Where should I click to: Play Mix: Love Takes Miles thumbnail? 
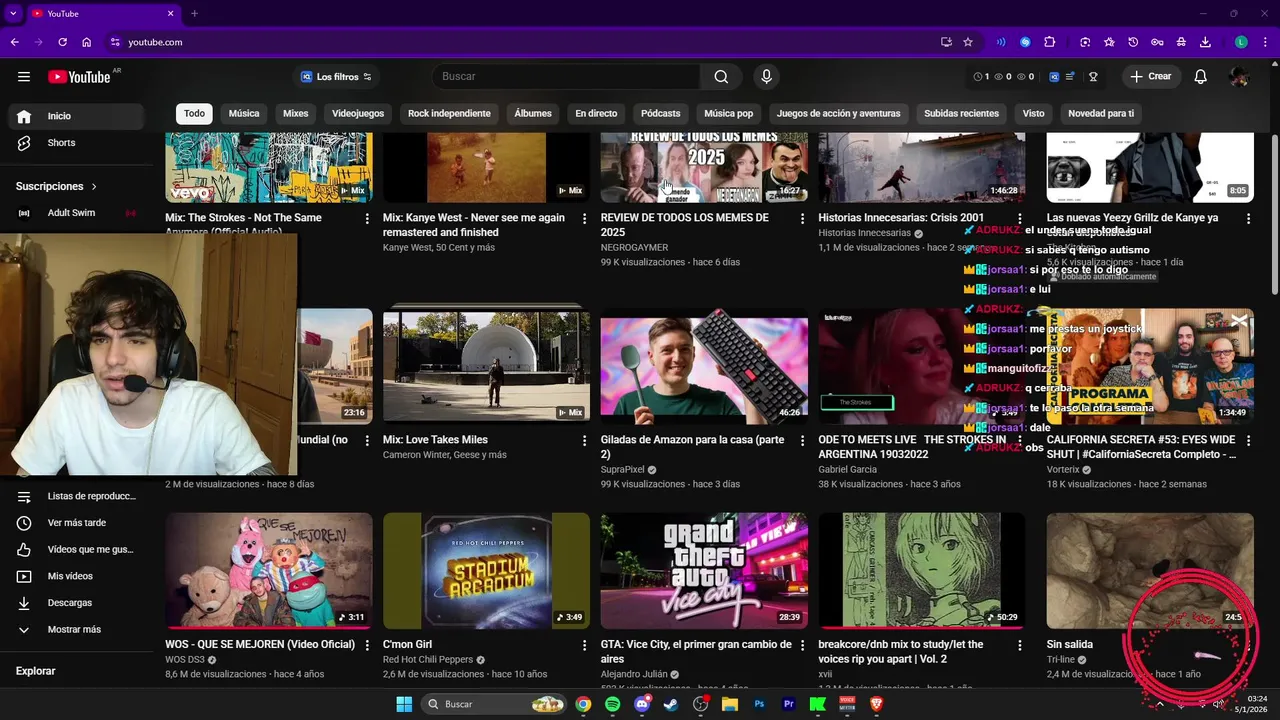tap(486, 366)
